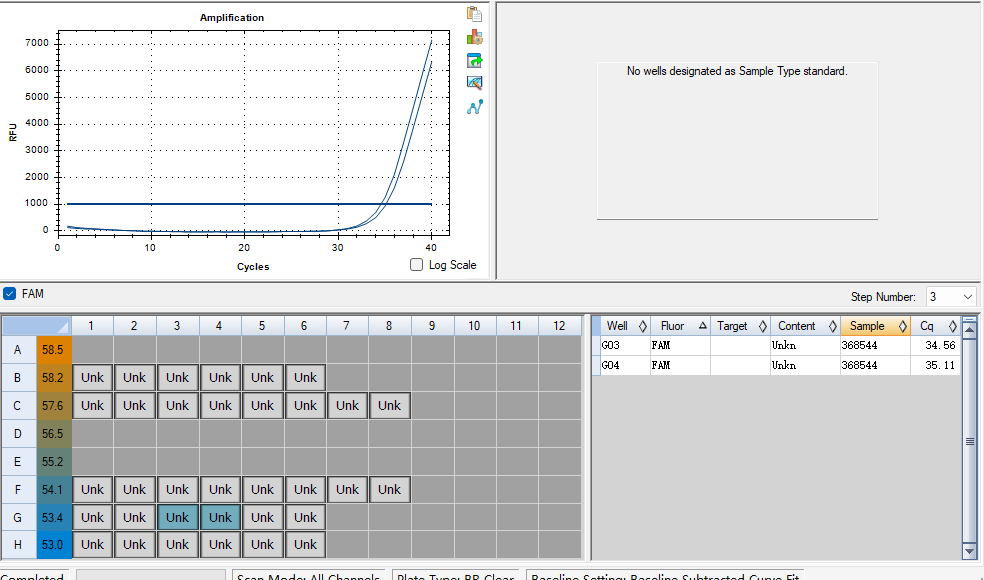This screenshot has width=984, height=580.
Task: Select the G03 well row in table
Action: [x=779, y=345]
